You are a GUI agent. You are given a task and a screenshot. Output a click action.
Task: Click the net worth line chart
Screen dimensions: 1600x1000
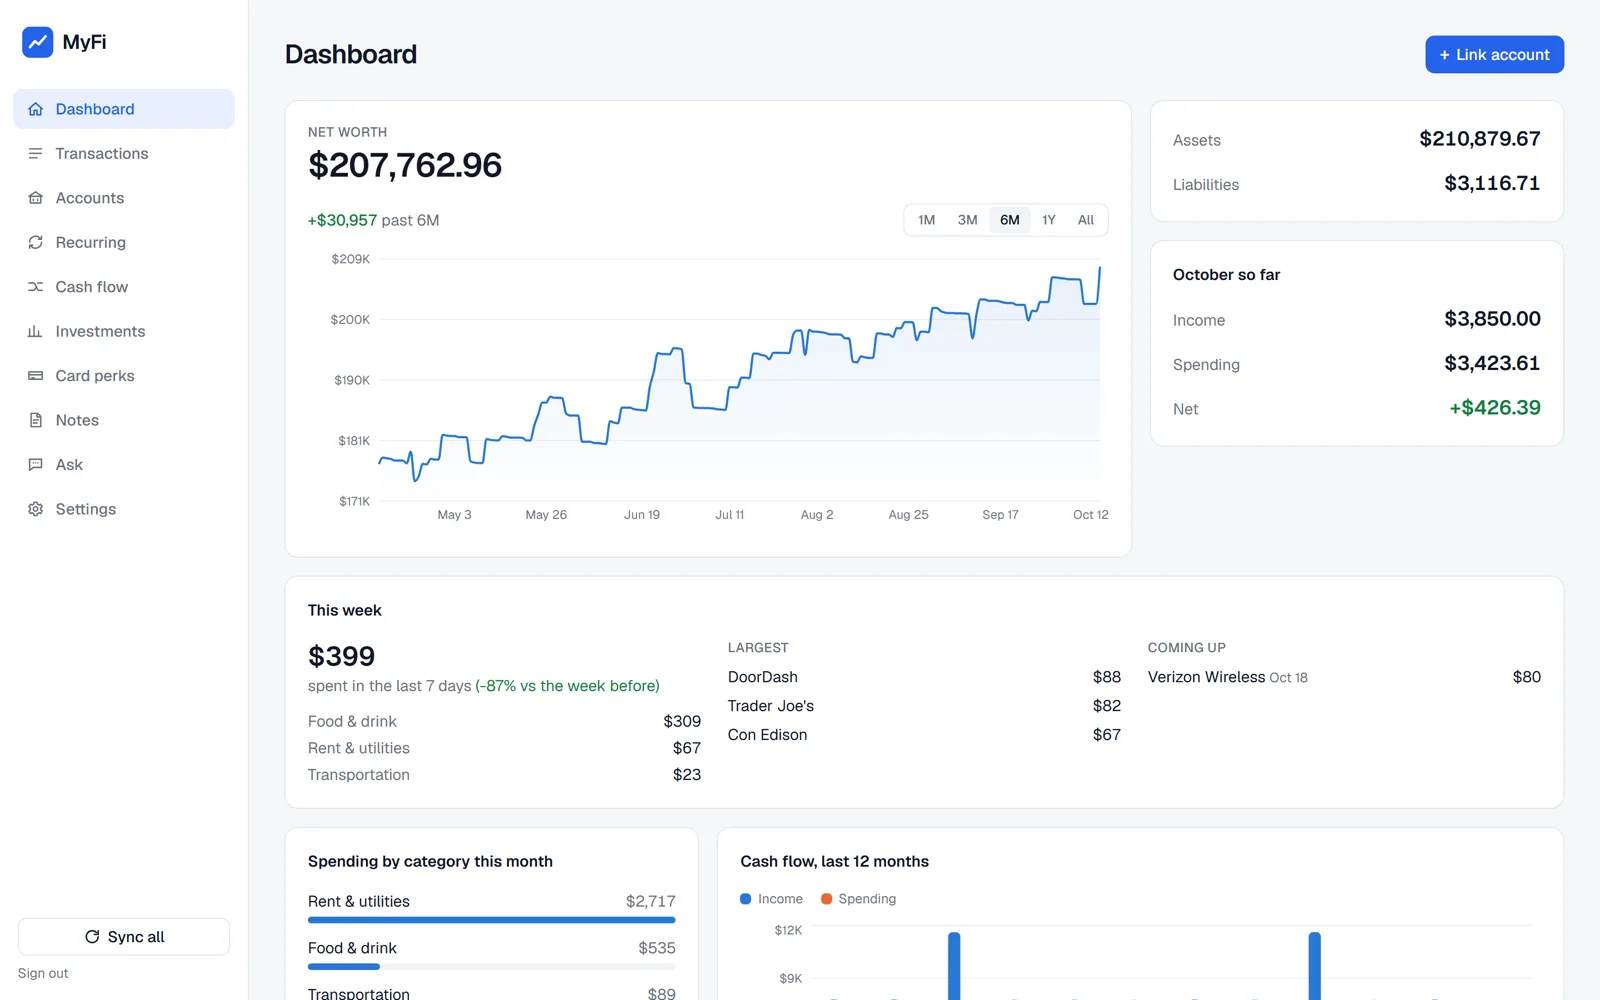(739, 380)
